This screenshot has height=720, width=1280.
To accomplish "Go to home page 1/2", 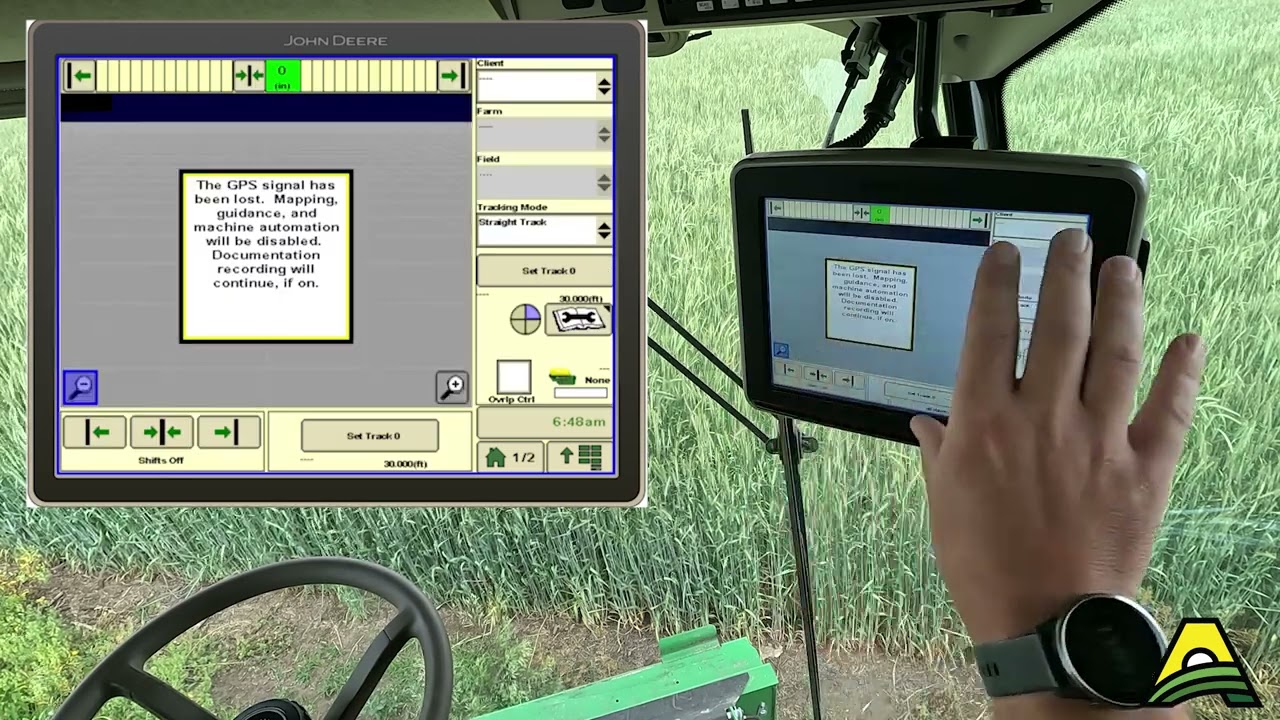I will coord(511,457).
